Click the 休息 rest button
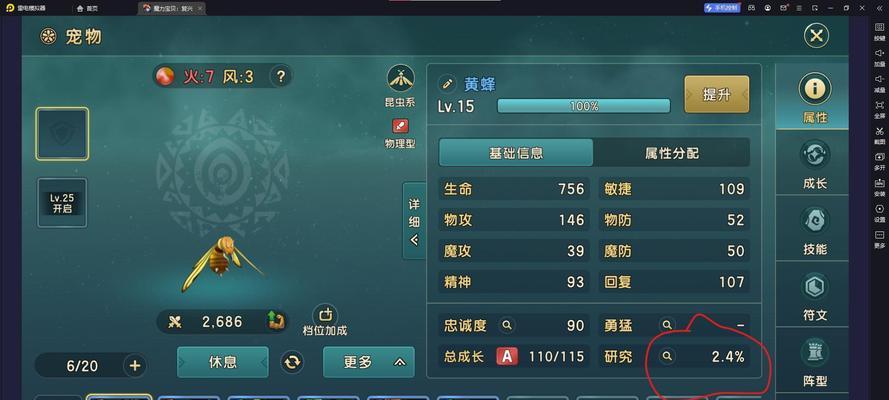889x400 pixels. [x=223, y=362]
